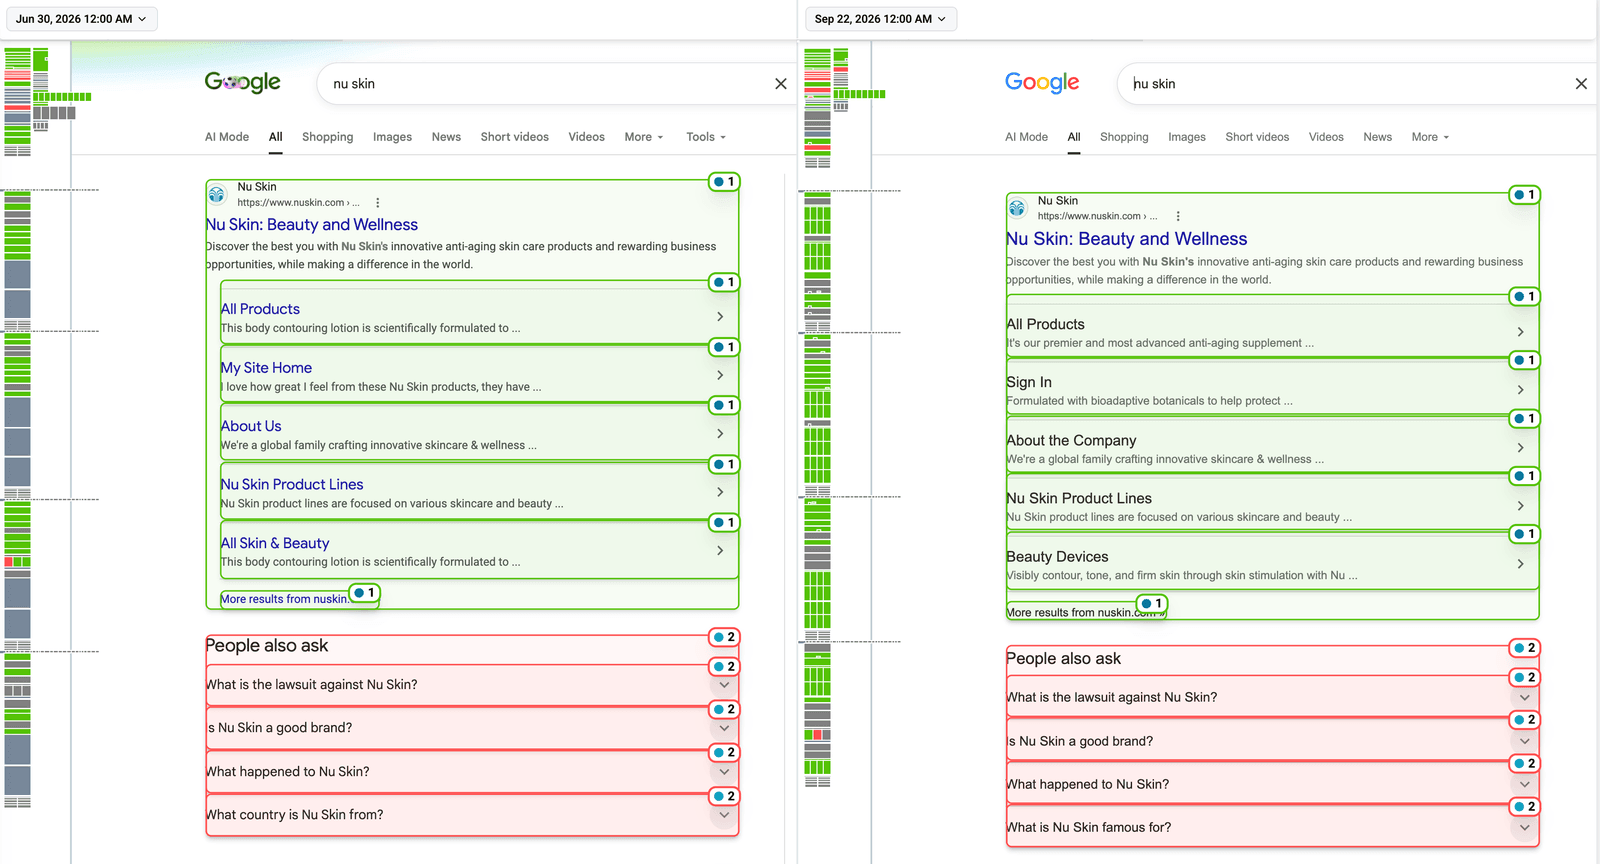The width and height of the screenshot is (1600, 864).
Task: Follow the Sign In sitelink
Action: tap(1029, 382)
